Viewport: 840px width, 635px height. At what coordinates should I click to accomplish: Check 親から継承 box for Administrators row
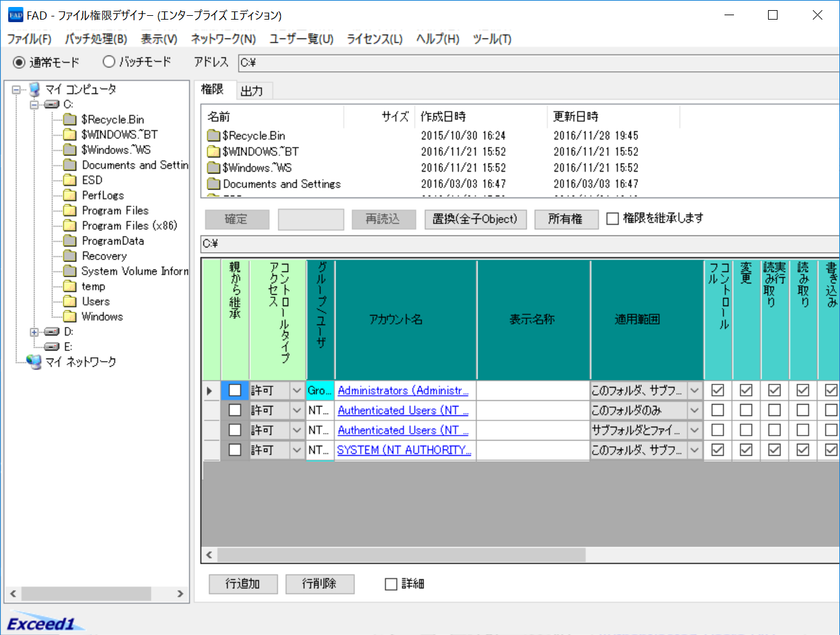[235, 391]
